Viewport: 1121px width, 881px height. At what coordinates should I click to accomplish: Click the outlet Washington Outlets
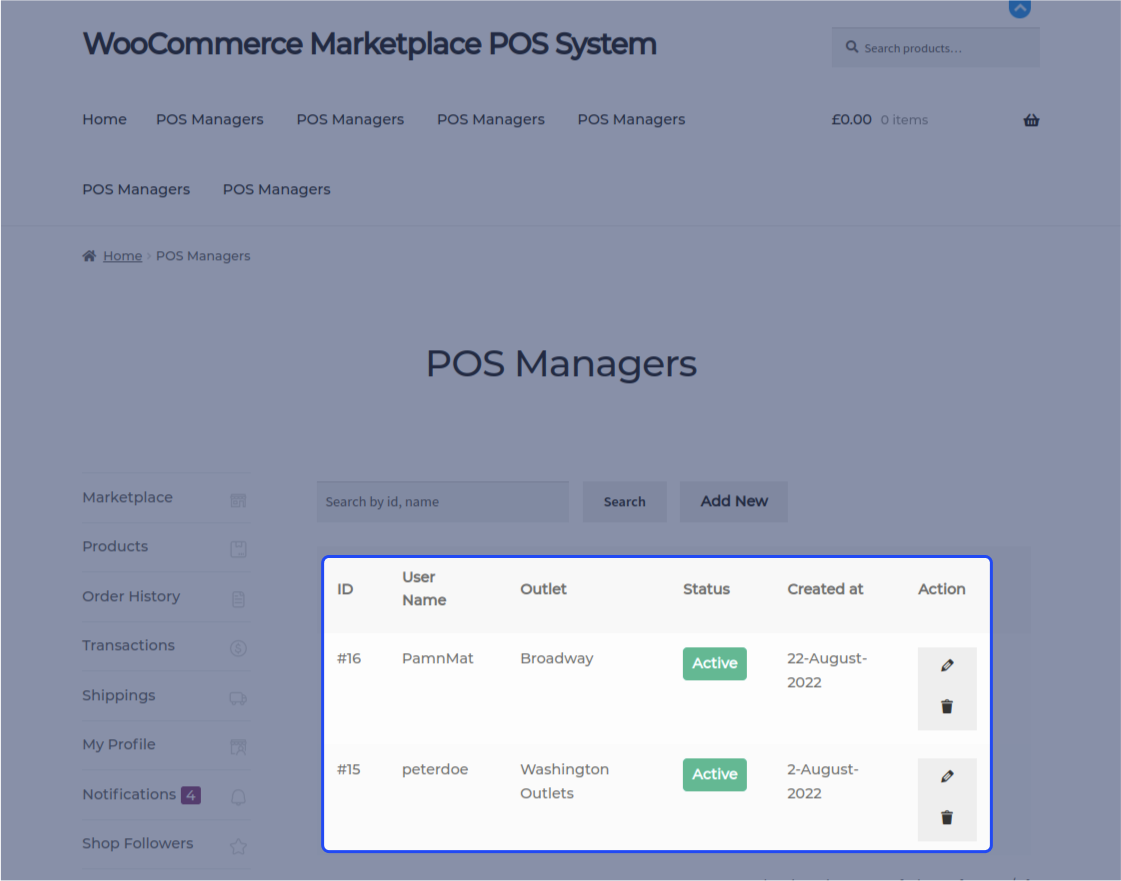click(x=565, y=781)
